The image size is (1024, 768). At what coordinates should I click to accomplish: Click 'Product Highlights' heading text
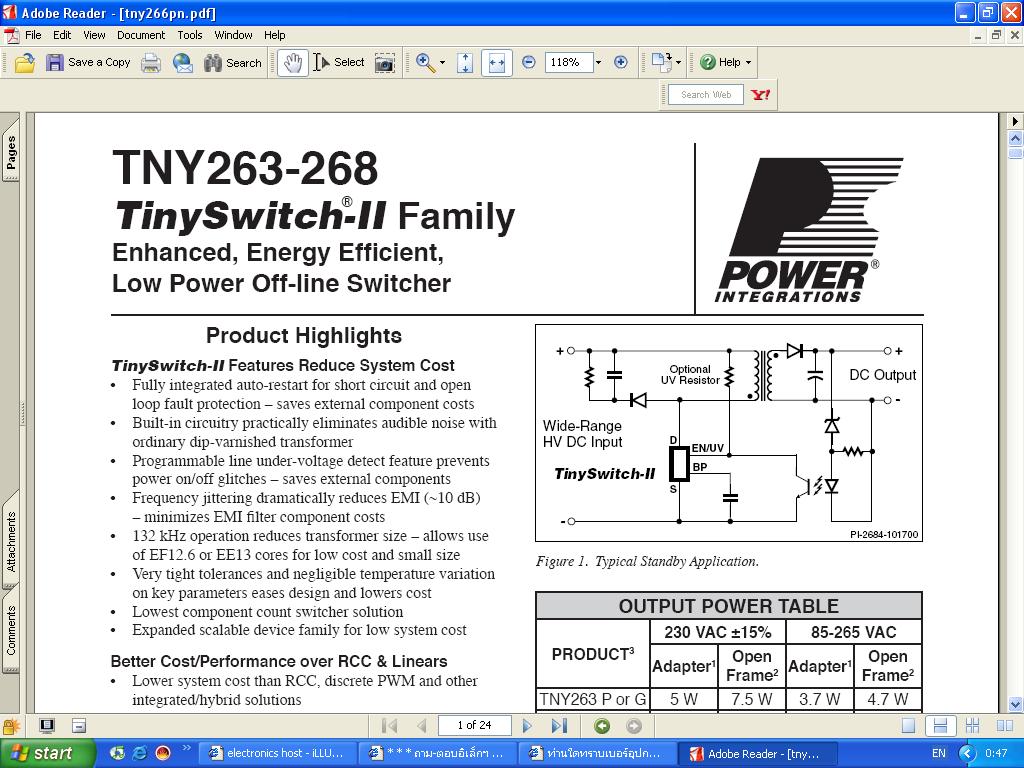click(x=304, y=336)
